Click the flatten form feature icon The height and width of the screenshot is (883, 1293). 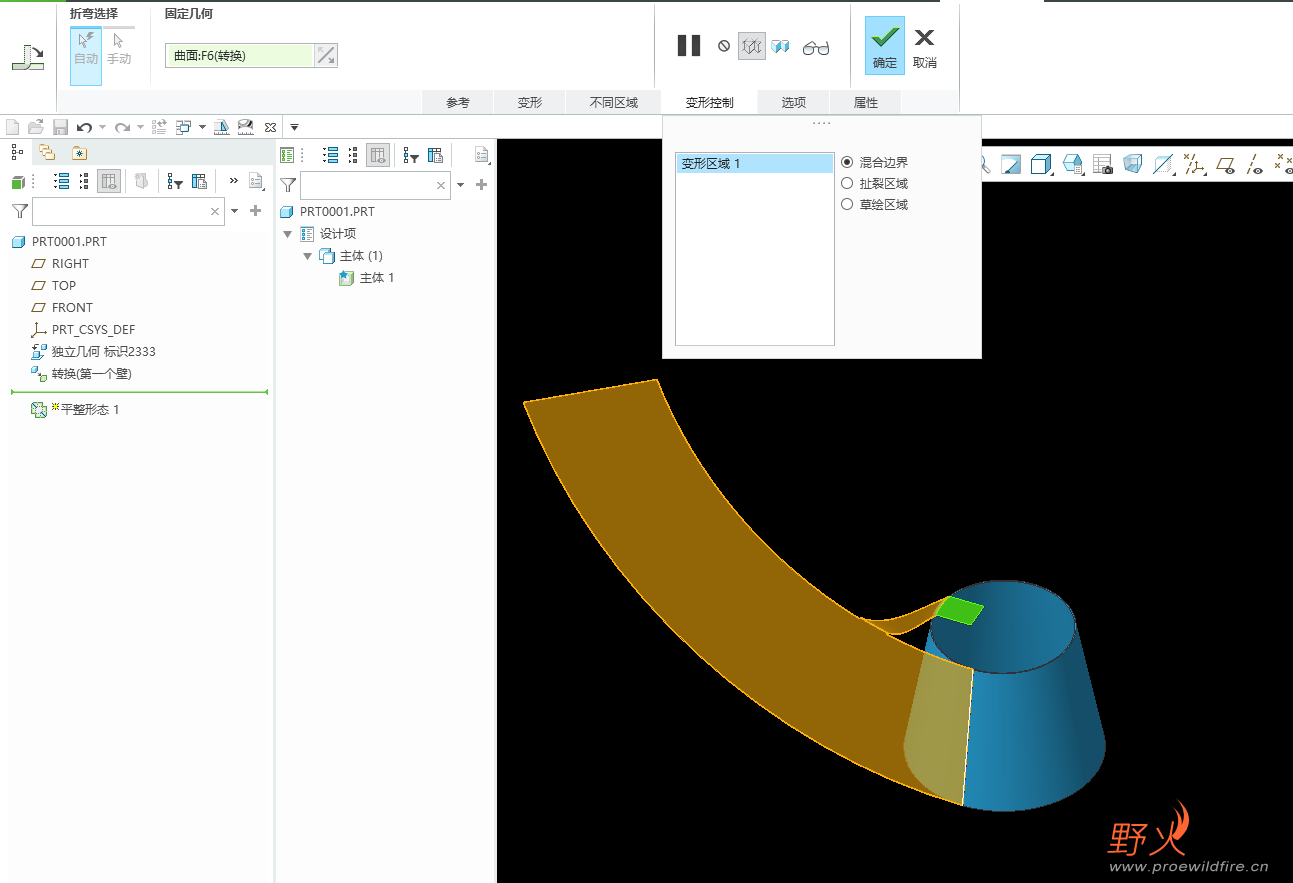click(x=27, y=57)
